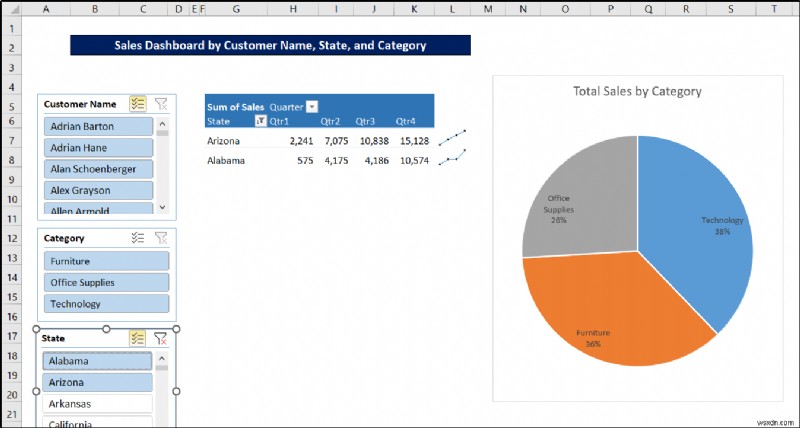The height and width of the screenshot is (428, 800).
Task: Toggle Arizona in State slicer
Action: pyautogui.click(x=97, y=382)
